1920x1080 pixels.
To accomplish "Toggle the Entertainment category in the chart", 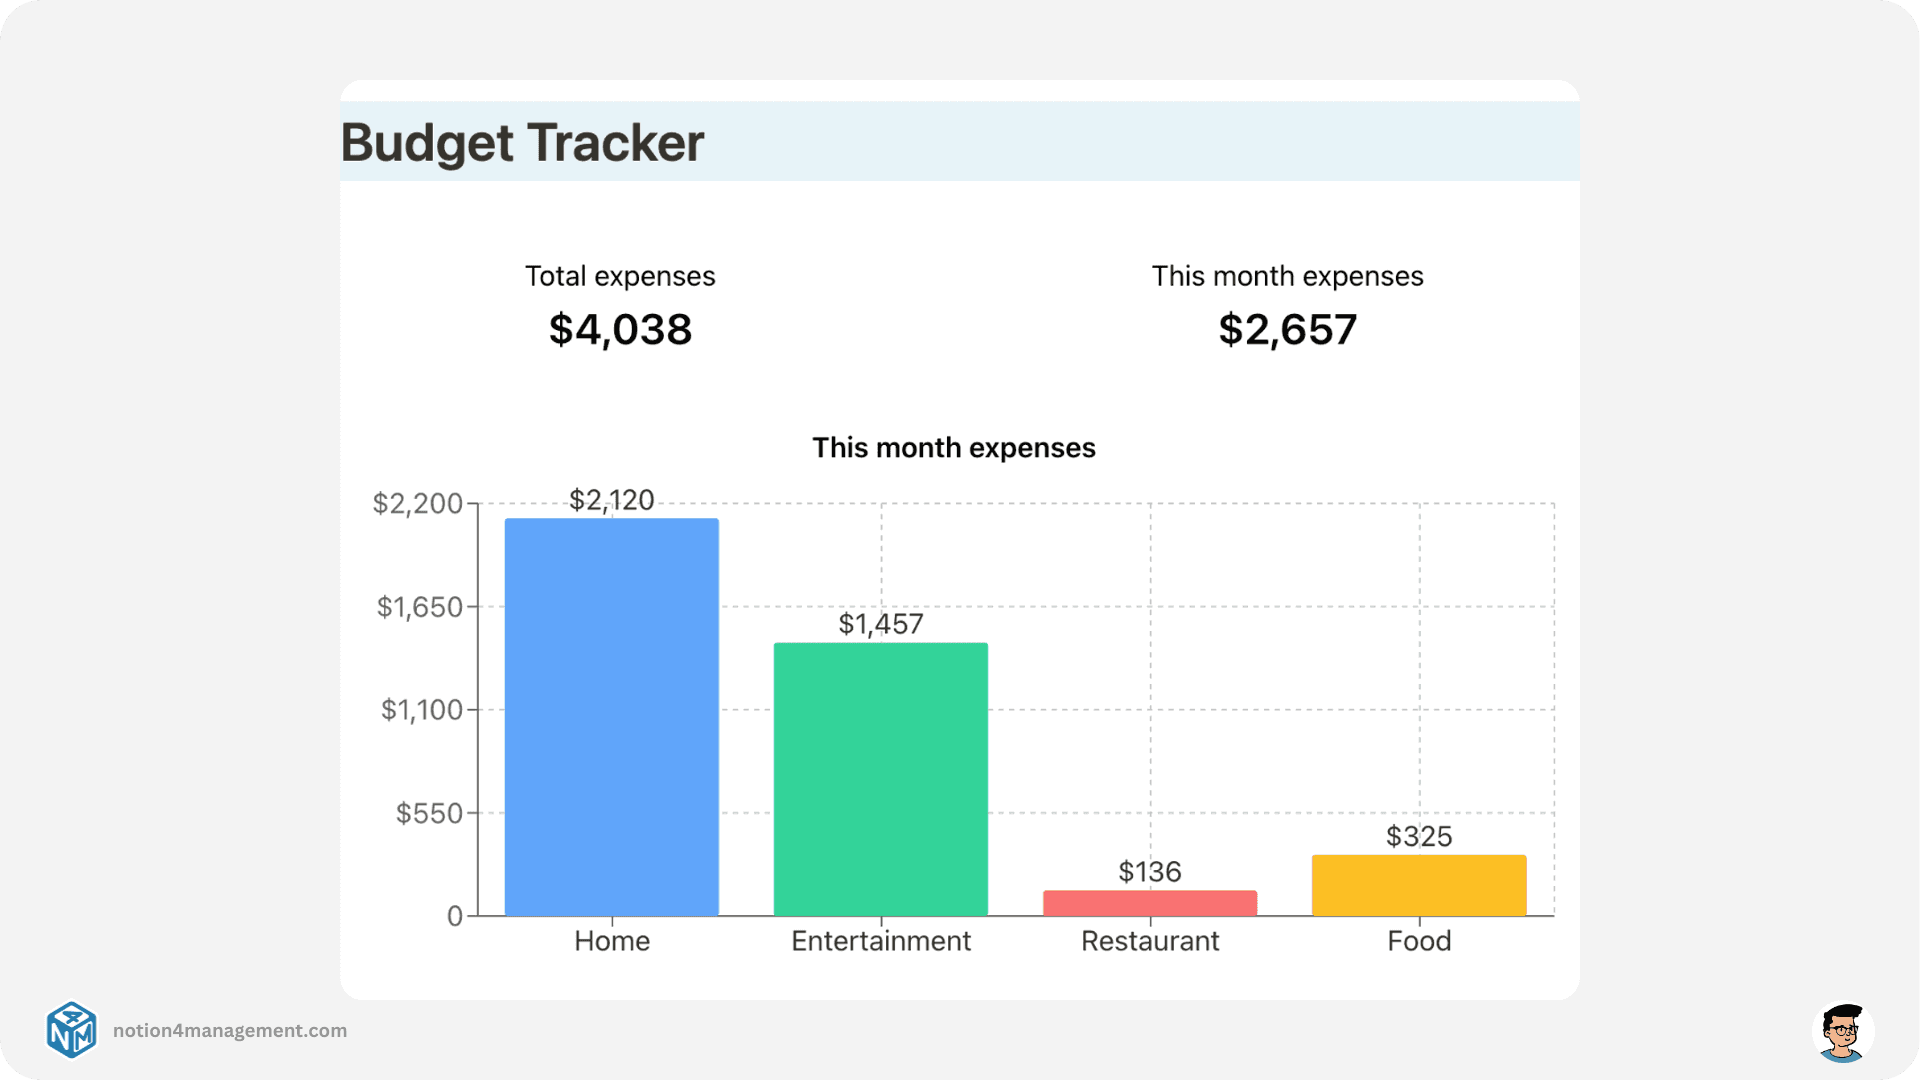I will pyautogui.click(x=880, y=940).
